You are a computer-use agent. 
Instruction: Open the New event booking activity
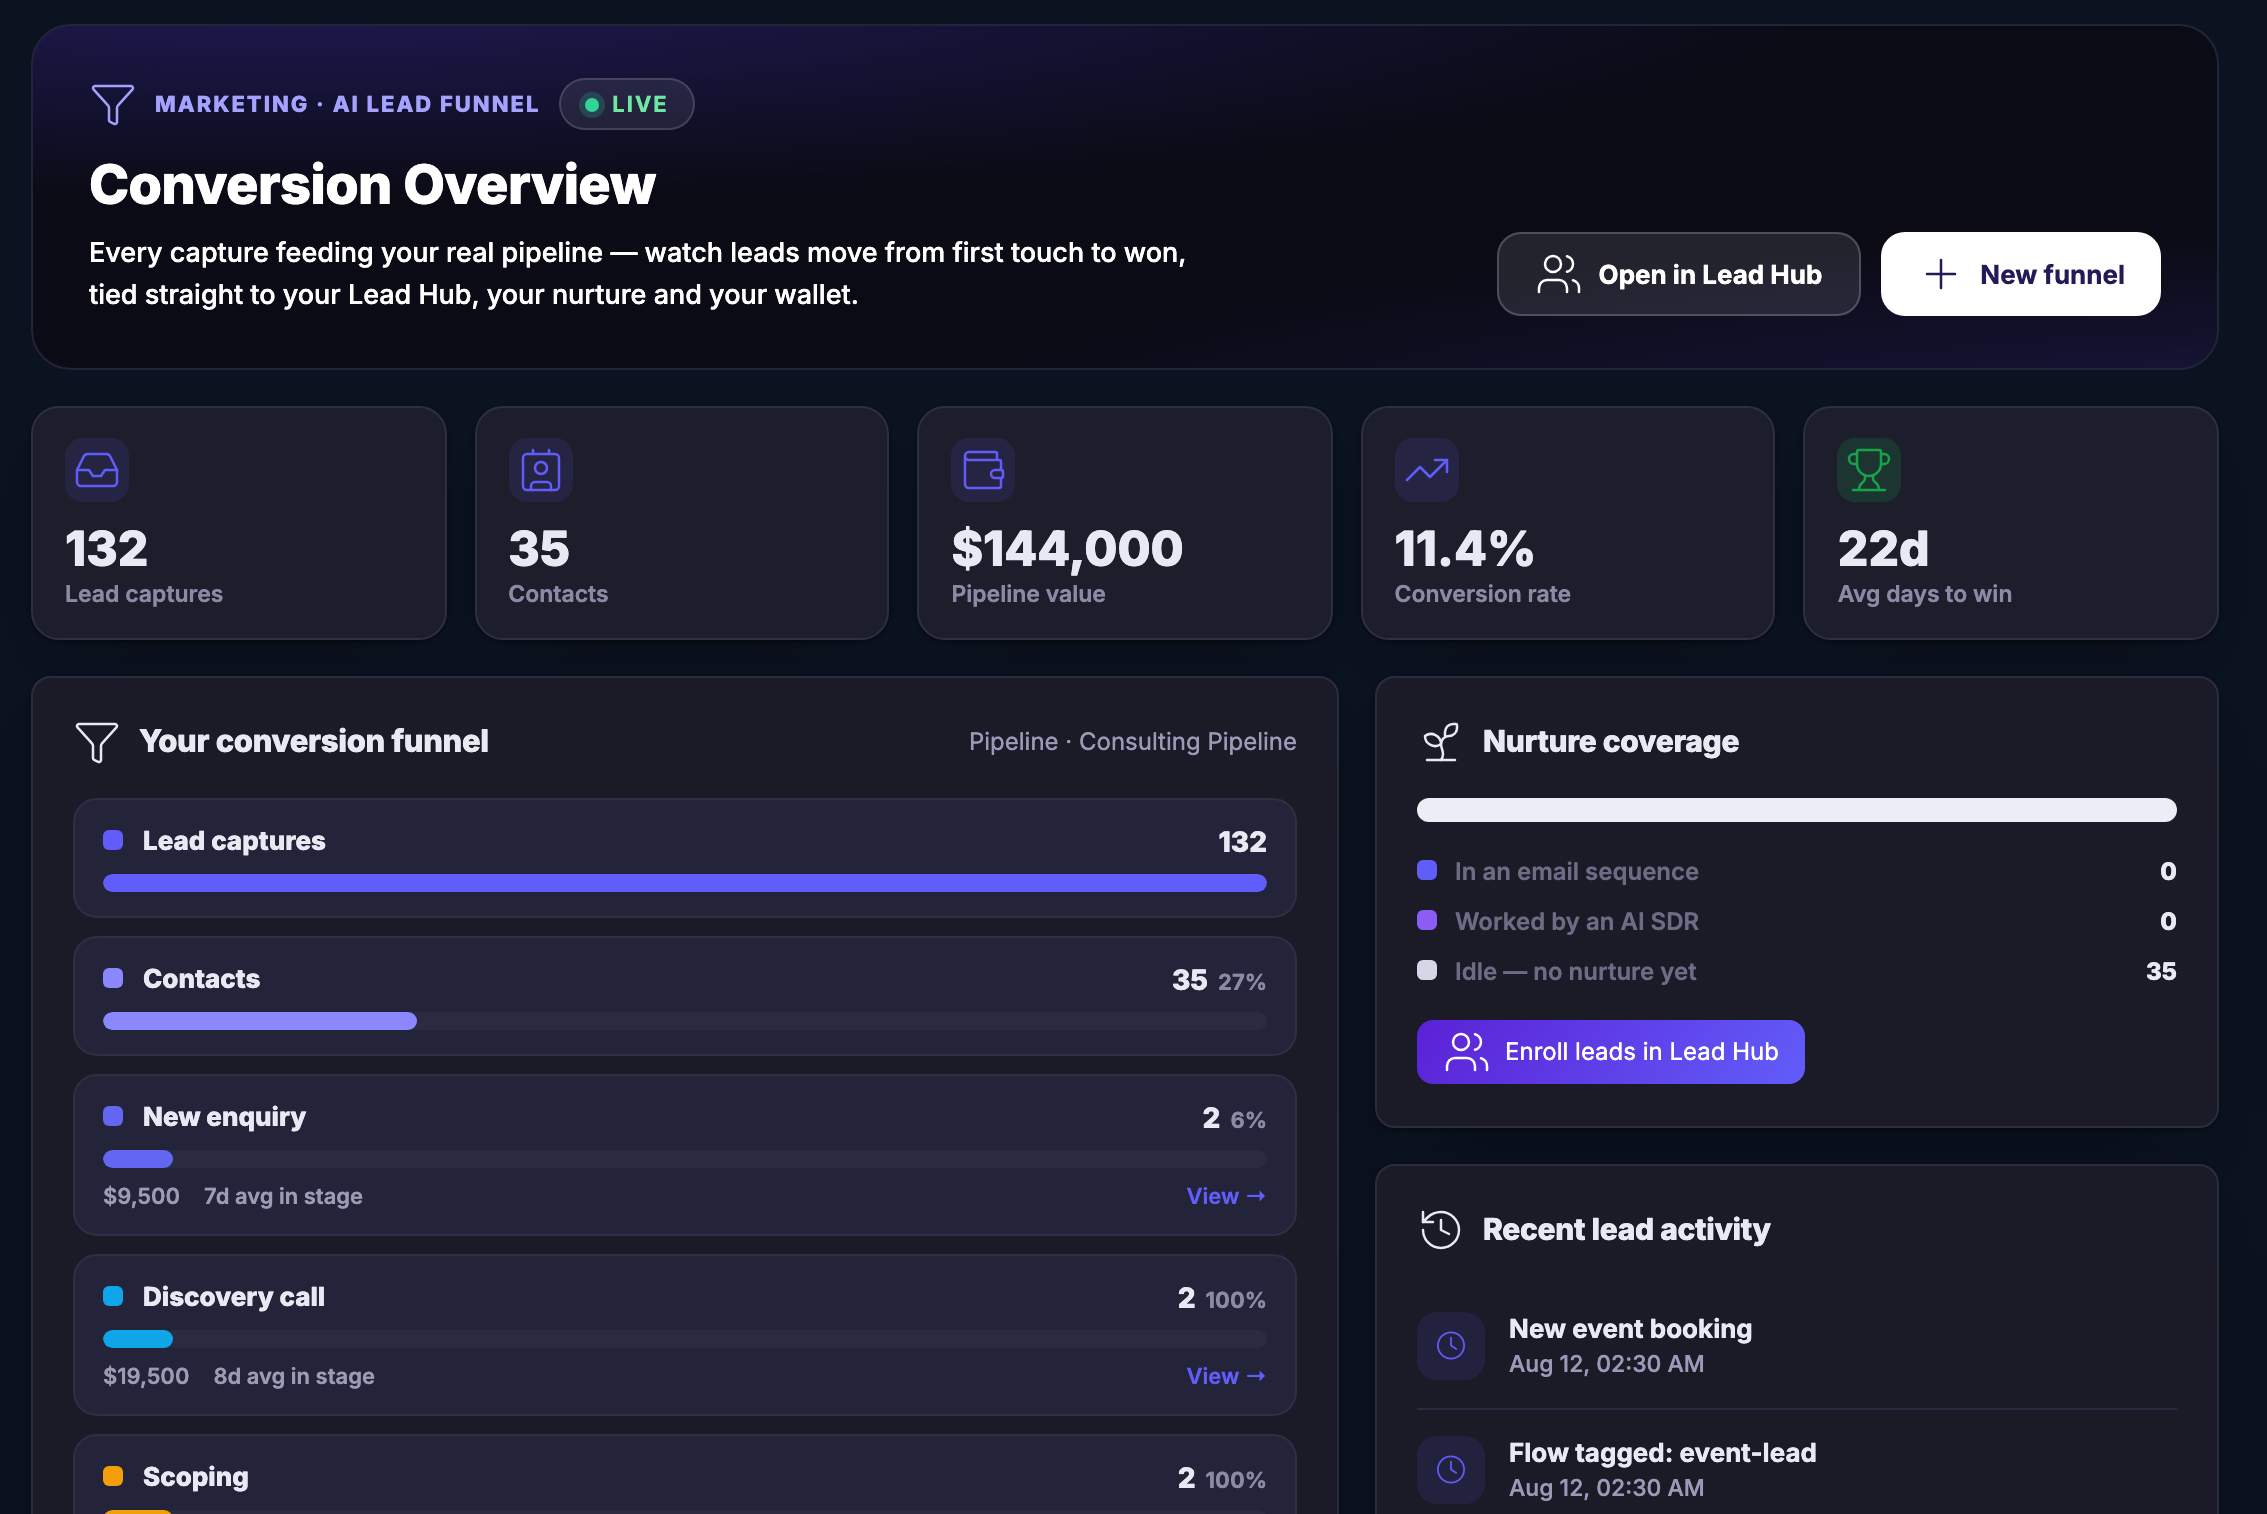(x=1797, y=1346)
